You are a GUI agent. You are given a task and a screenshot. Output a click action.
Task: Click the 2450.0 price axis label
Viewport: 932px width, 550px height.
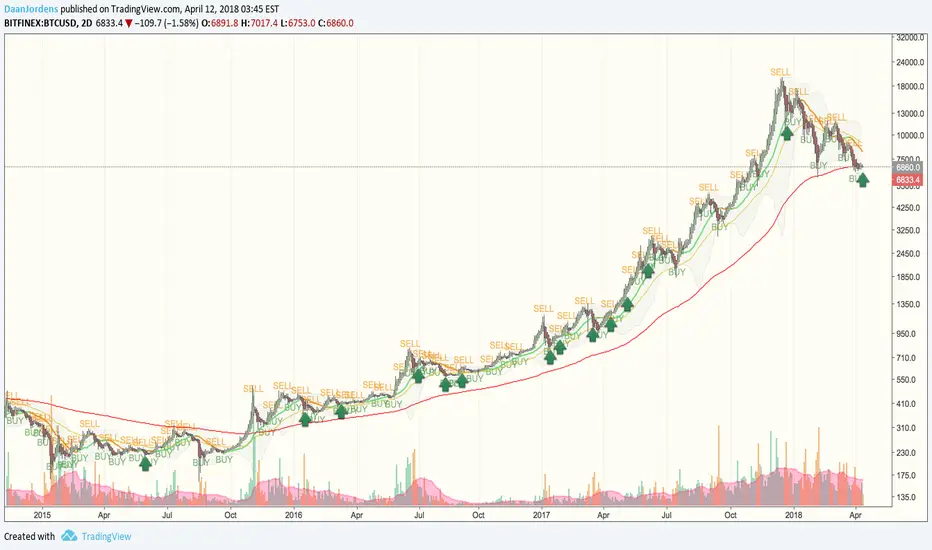(909, 253)
